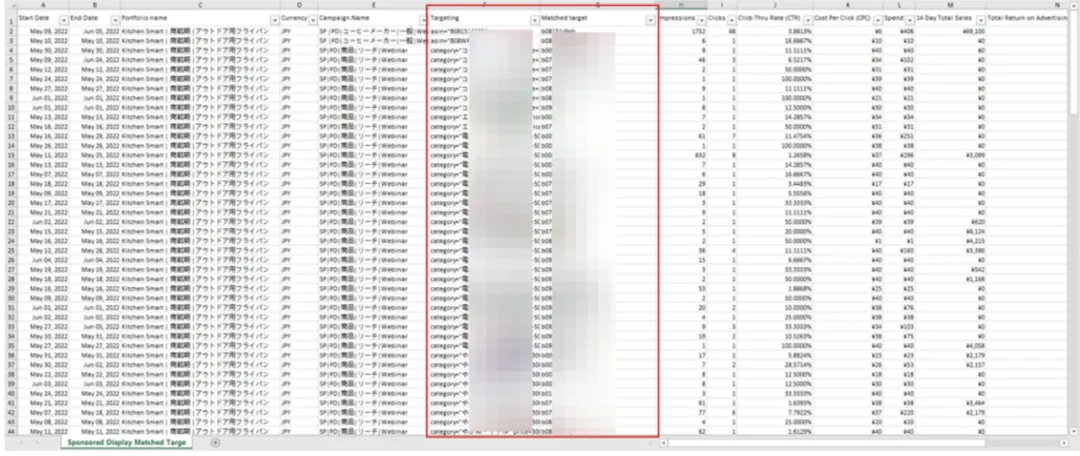Screen dimensions: 1080x456
Task: Click the Select All corner triangle
Action: (8, 6)
